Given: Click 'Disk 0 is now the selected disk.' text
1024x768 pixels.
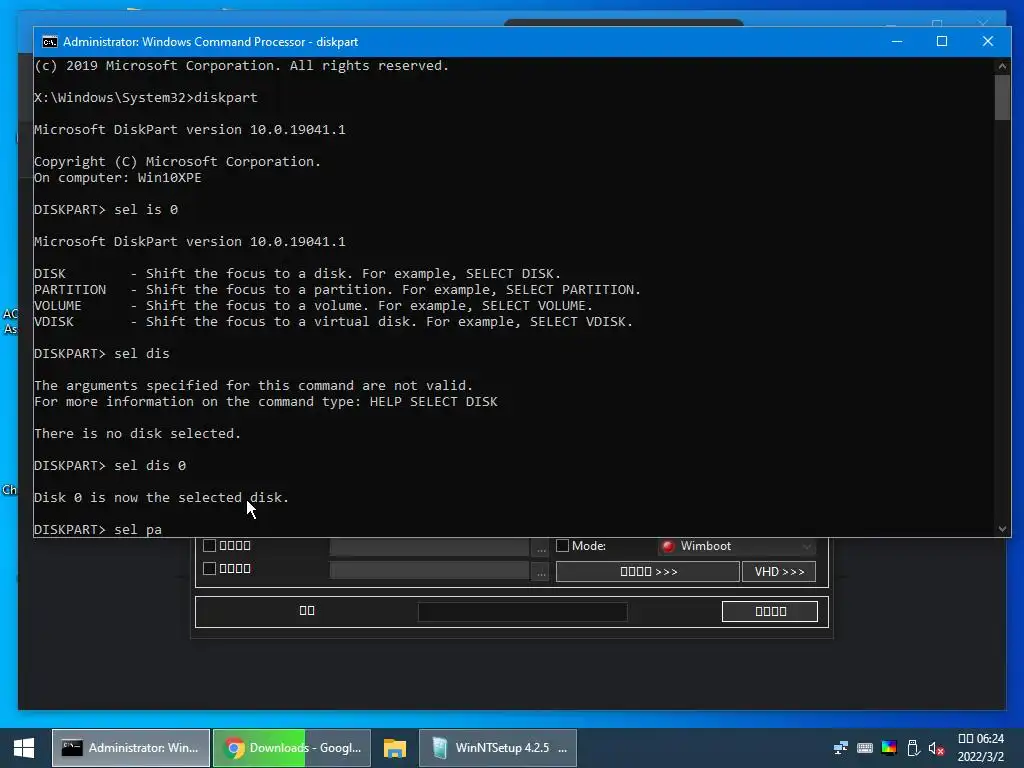Looking at the screenshot, I should pos(161,498).
